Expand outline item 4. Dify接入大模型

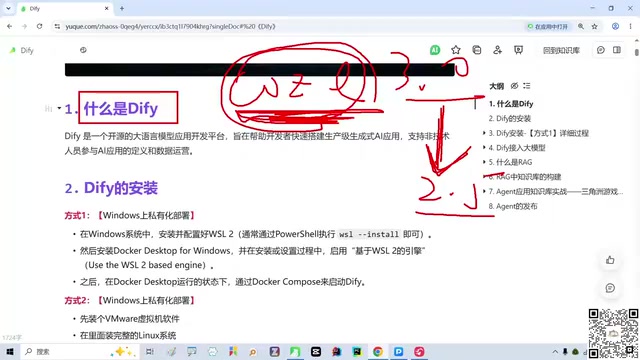(x=484, y=147)
